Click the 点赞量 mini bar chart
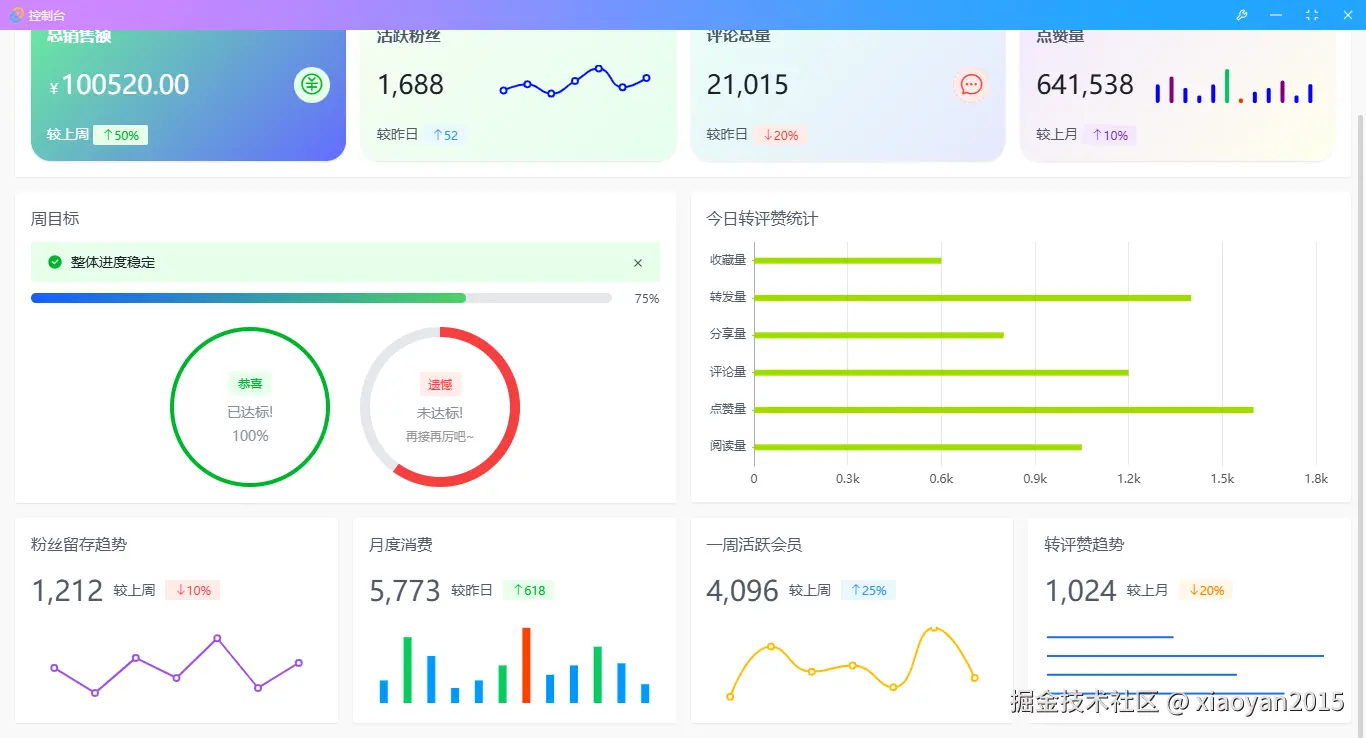Viewport: 1366px width, 738px height. coord(1233,86)
